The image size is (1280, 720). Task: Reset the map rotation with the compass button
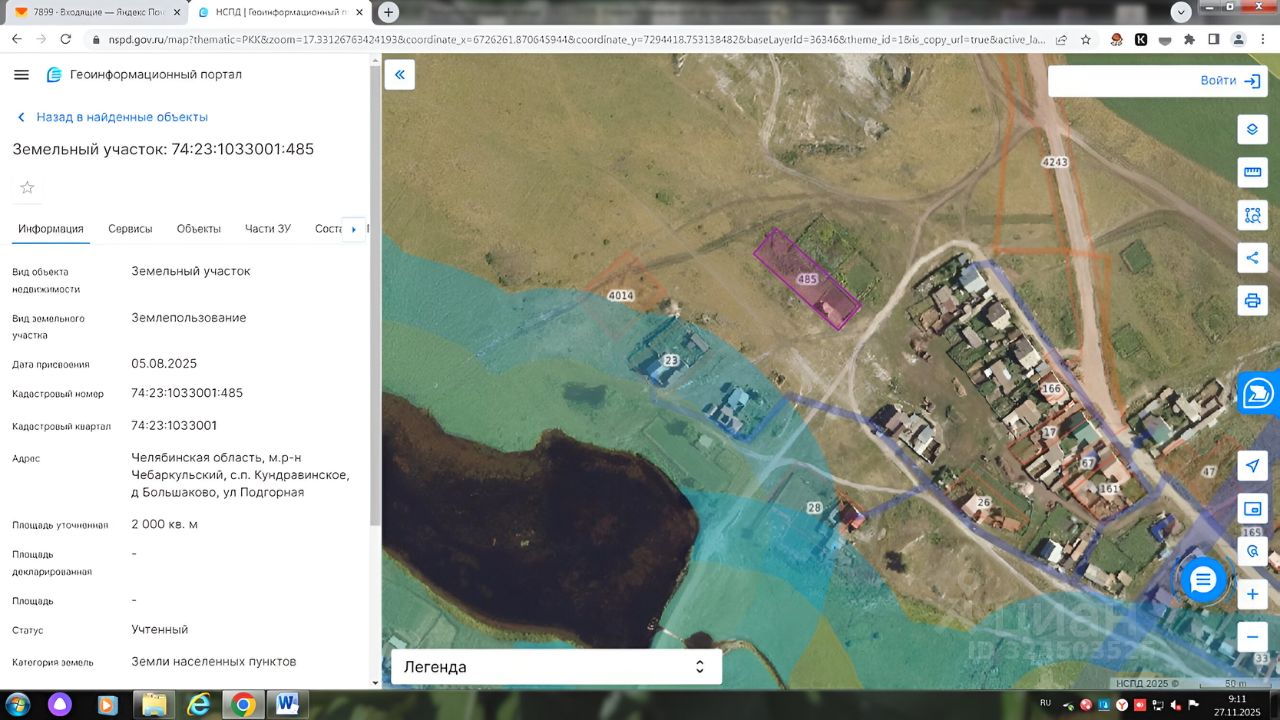point(1252,551)
